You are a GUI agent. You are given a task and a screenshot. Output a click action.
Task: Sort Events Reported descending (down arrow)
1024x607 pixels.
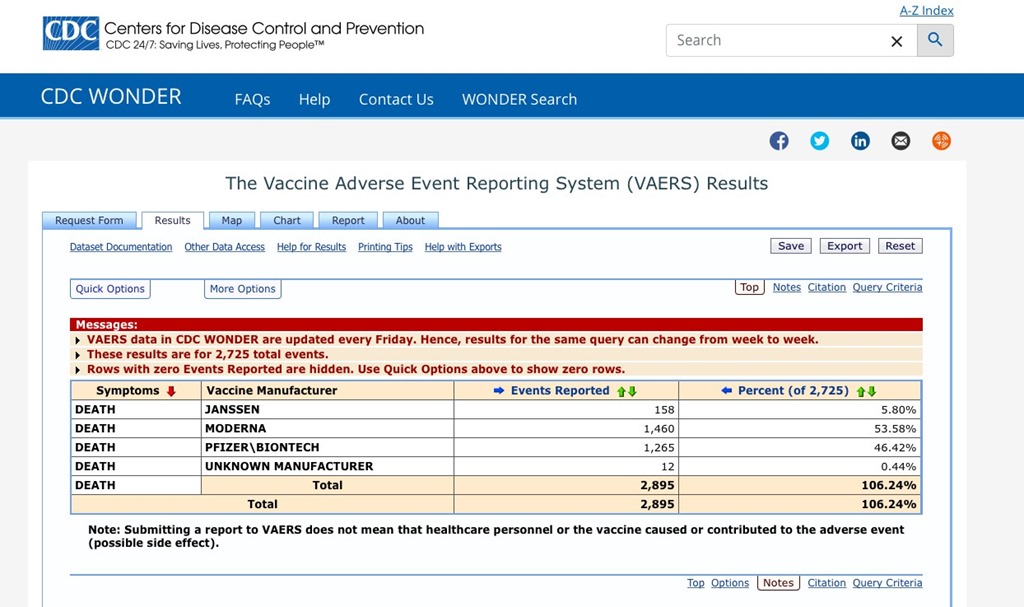tap(632, 391)
